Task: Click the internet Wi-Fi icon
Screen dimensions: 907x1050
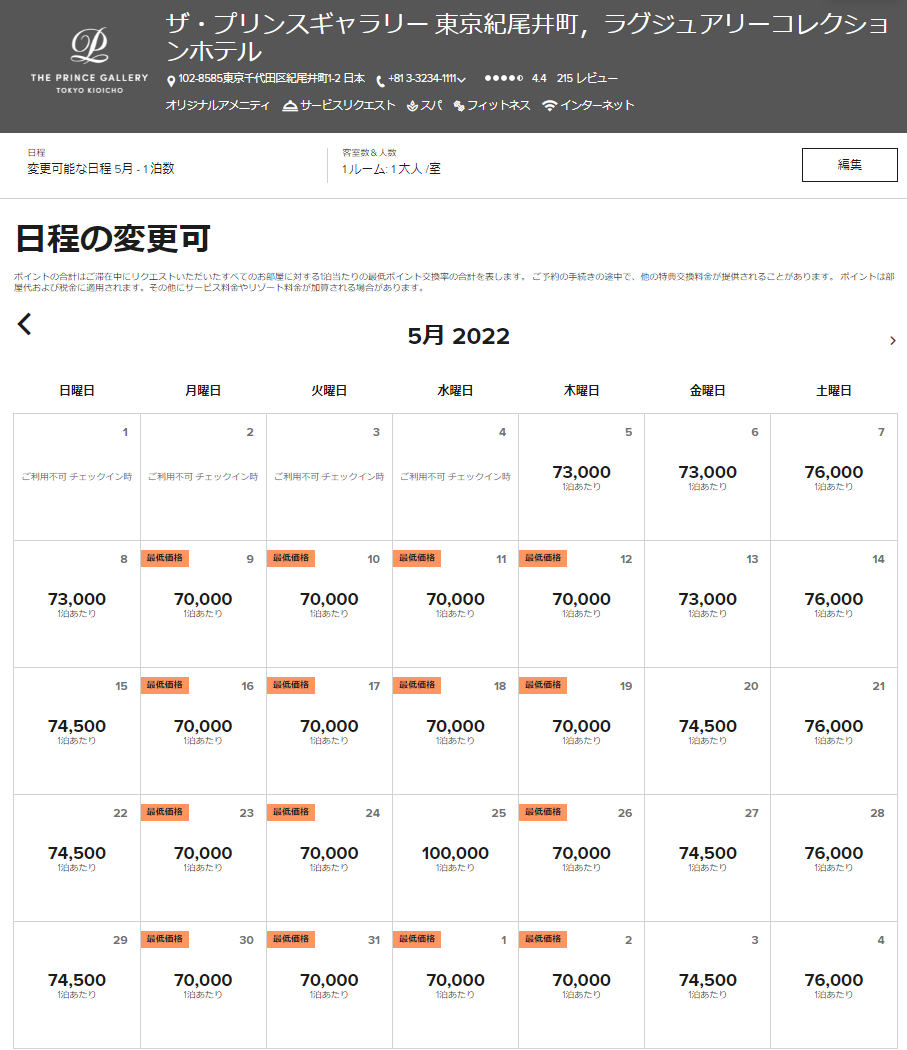Action: (549, 106)
